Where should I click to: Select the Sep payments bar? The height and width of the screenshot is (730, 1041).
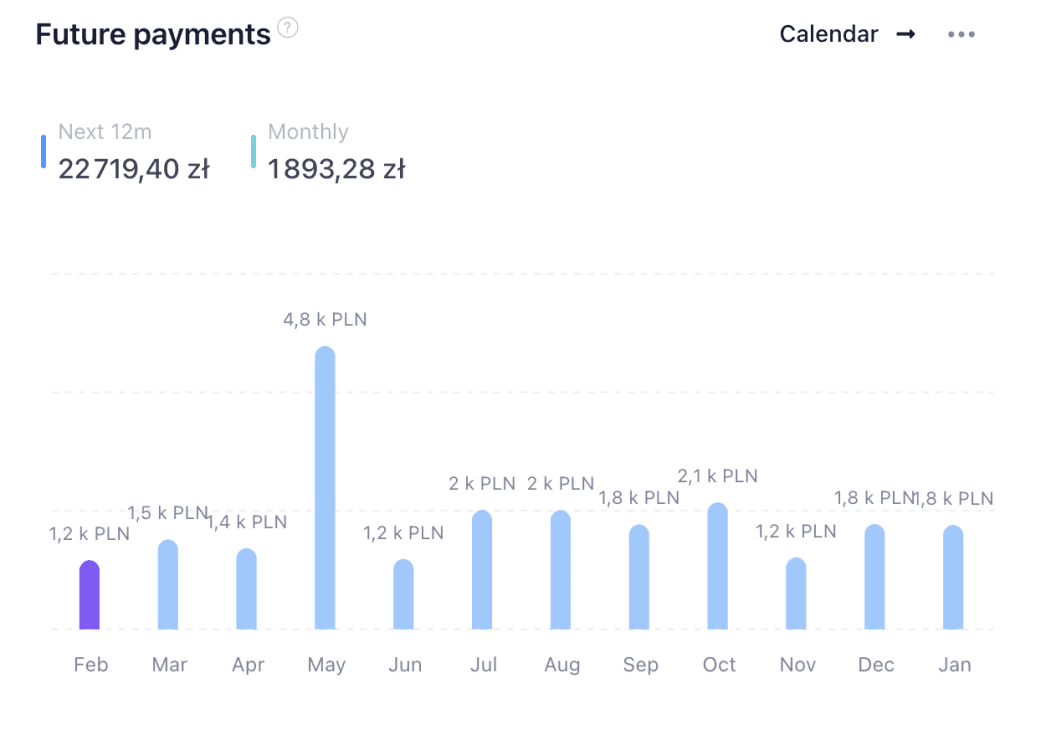pos(639,577)
